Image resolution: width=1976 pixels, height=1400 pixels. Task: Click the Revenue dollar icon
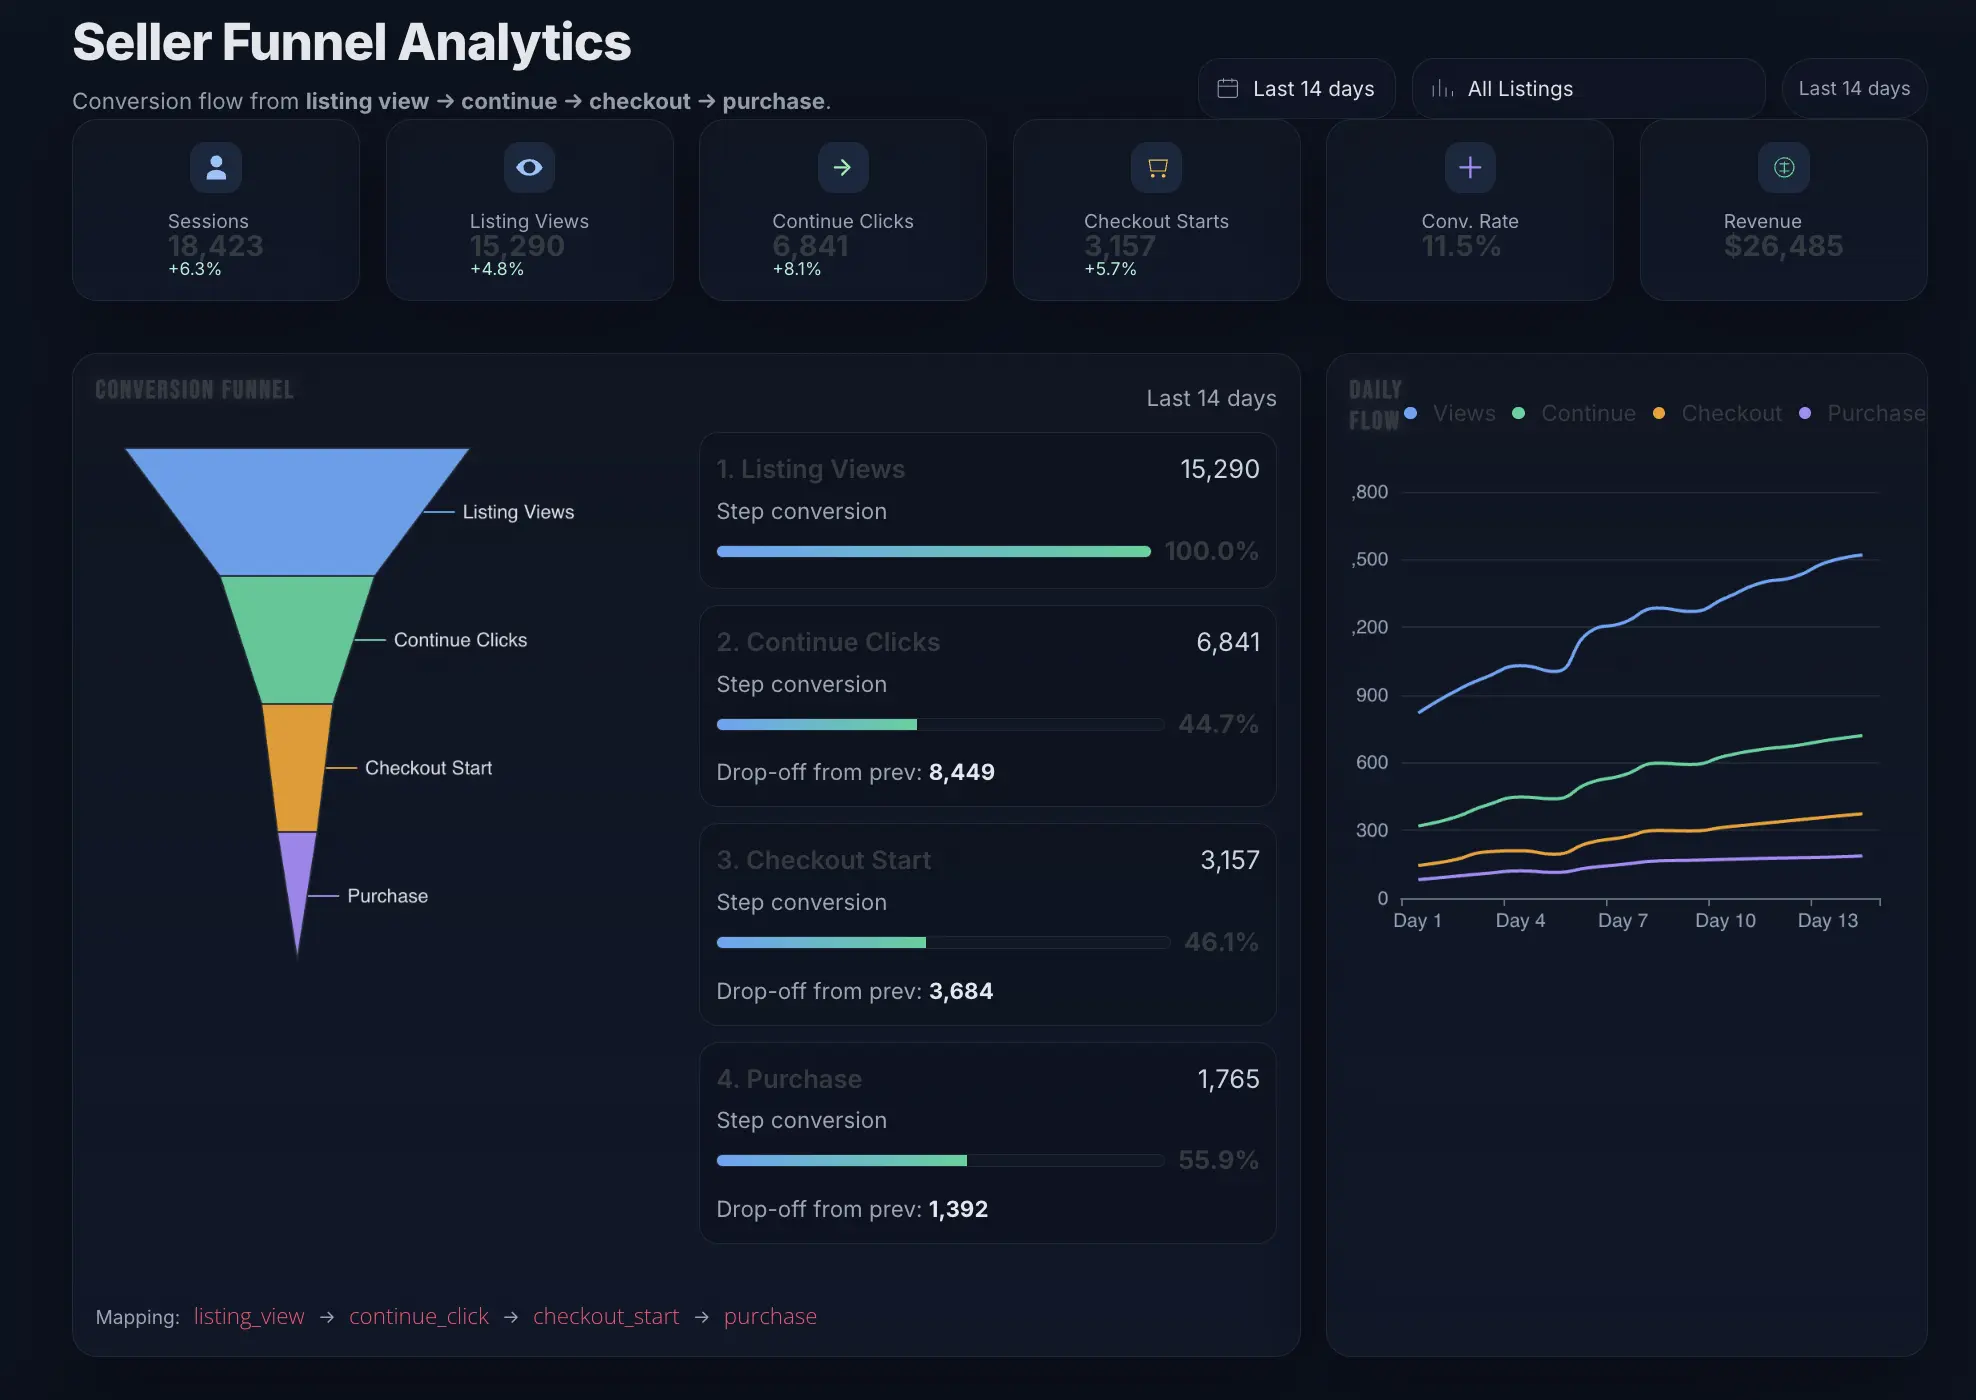coord(1783,167)
